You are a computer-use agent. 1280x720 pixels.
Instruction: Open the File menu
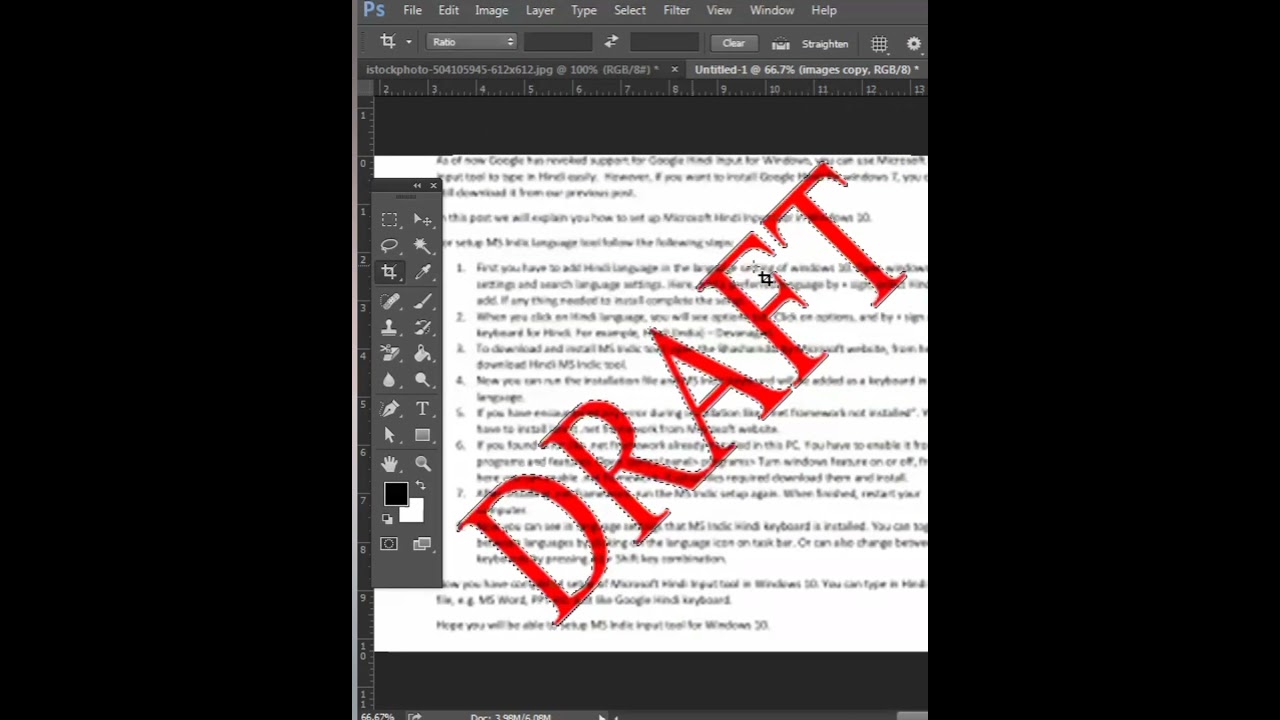click(x=412, y=10)
